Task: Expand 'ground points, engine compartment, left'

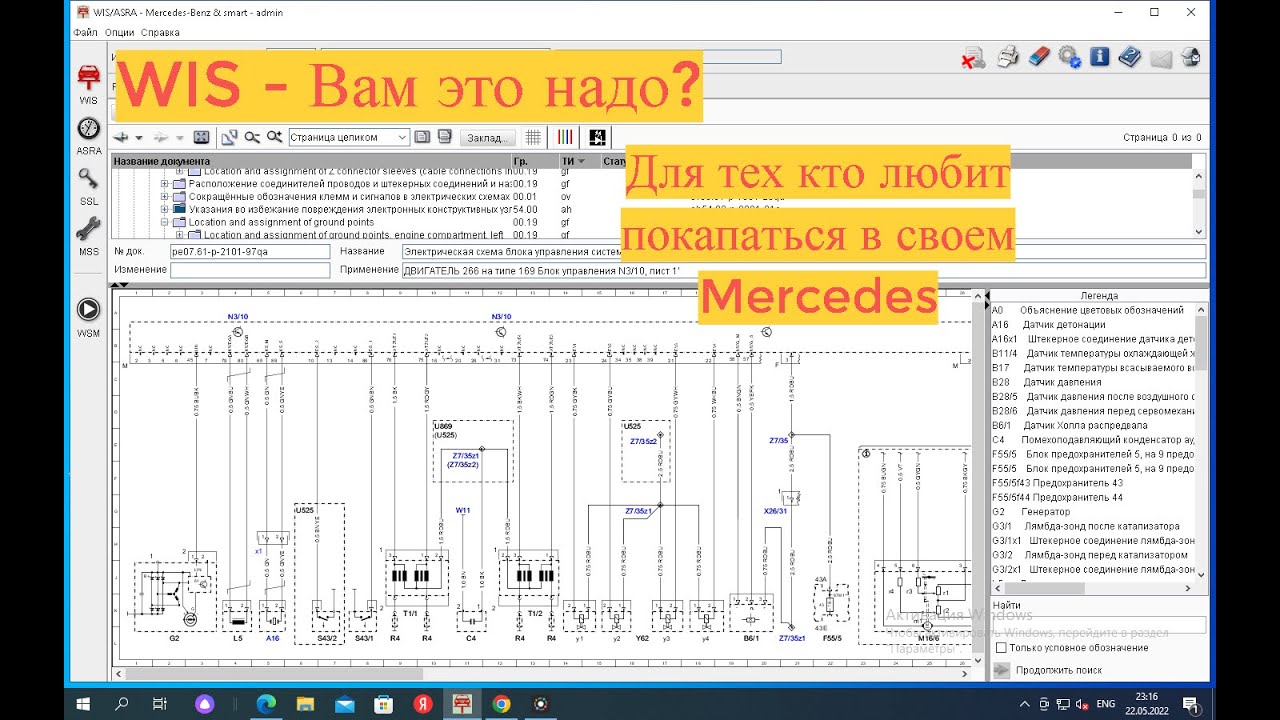Action: point(180,235)
